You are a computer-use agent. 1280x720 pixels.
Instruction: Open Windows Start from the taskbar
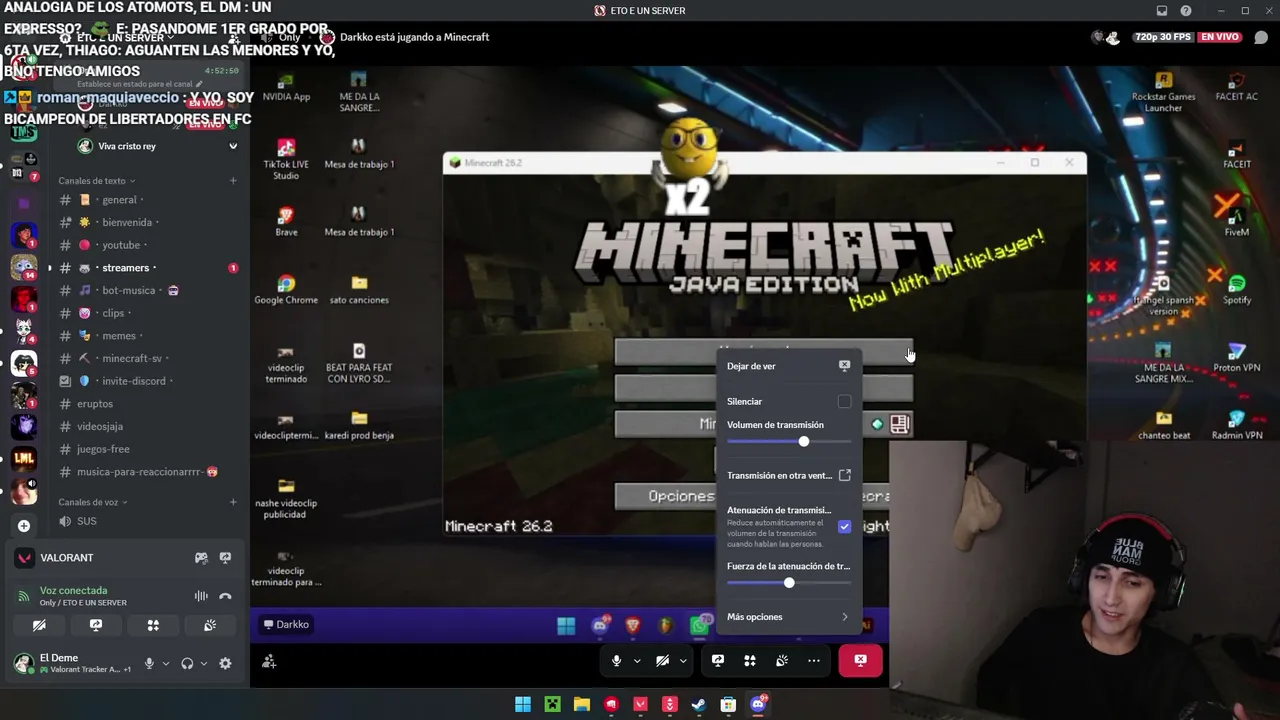523,705
